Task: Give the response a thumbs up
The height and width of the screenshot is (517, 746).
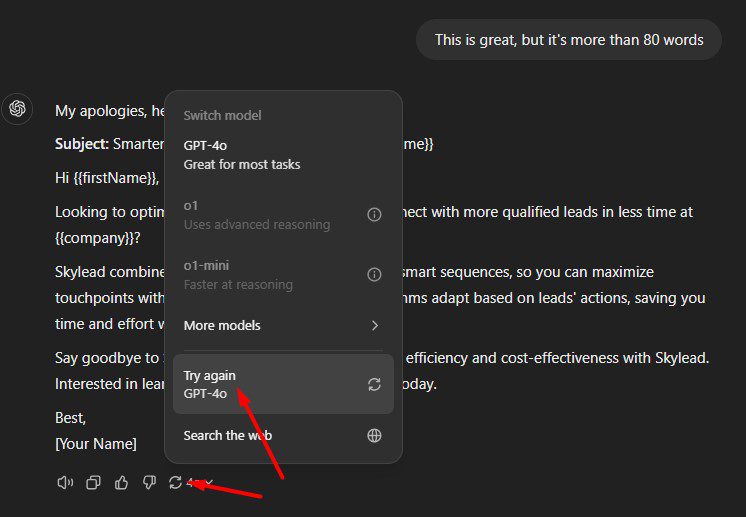Action: click(x=121, y=483)
